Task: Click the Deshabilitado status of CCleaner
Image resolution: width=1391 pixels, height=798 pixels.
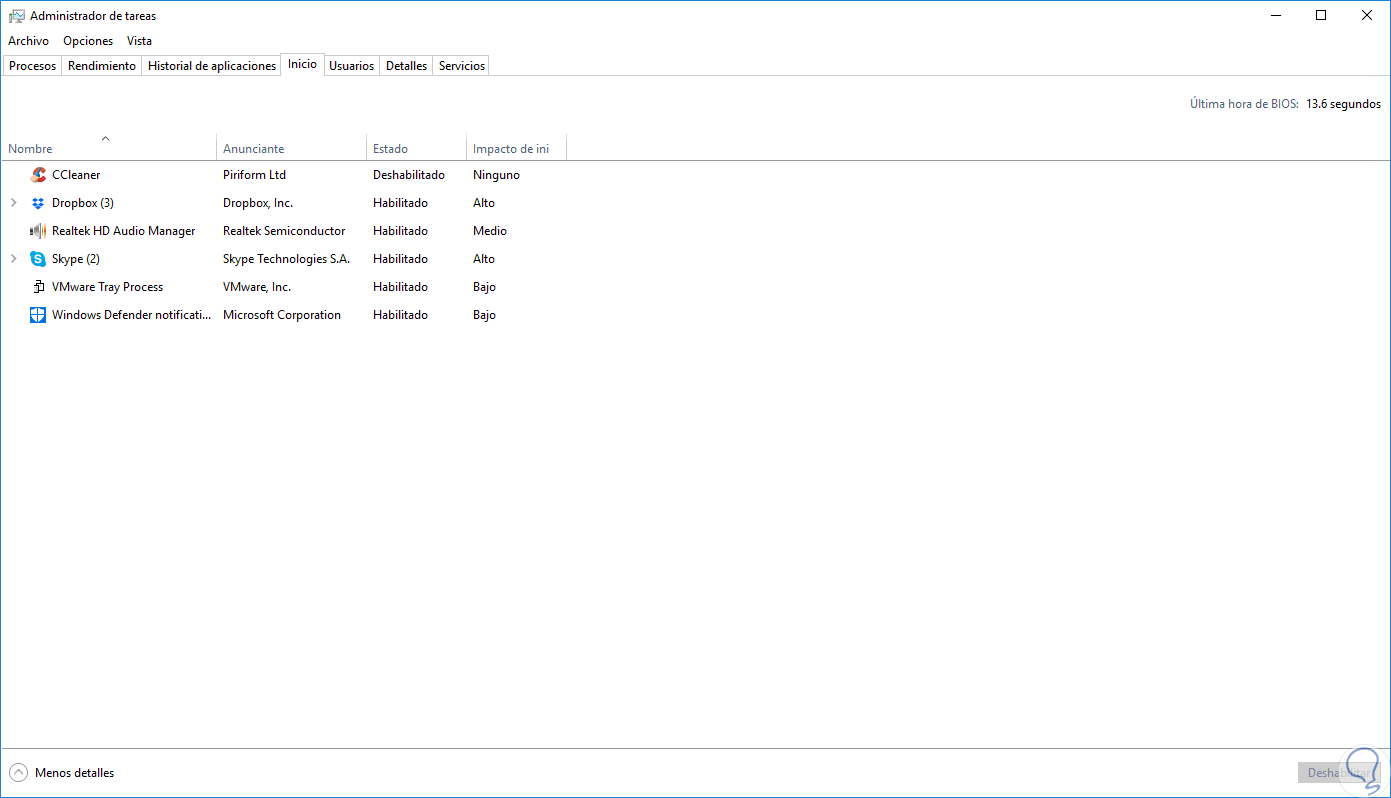Action: coord(409,175)
